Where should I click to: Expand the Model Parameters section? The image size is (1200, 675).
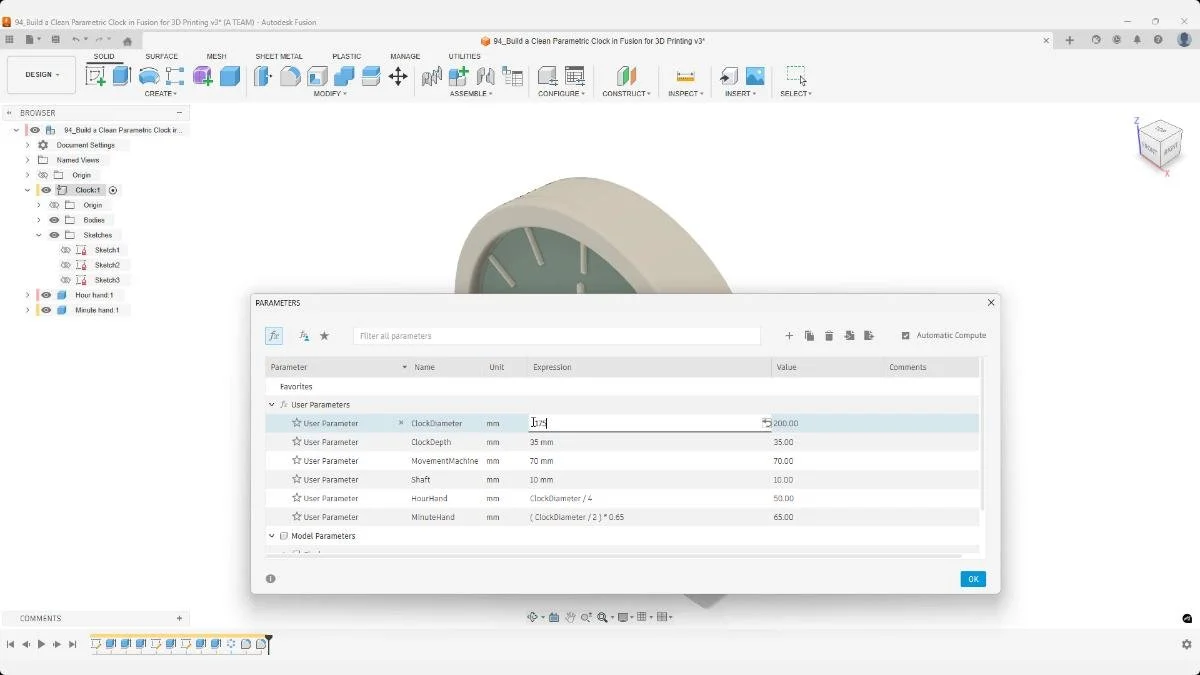271,536
